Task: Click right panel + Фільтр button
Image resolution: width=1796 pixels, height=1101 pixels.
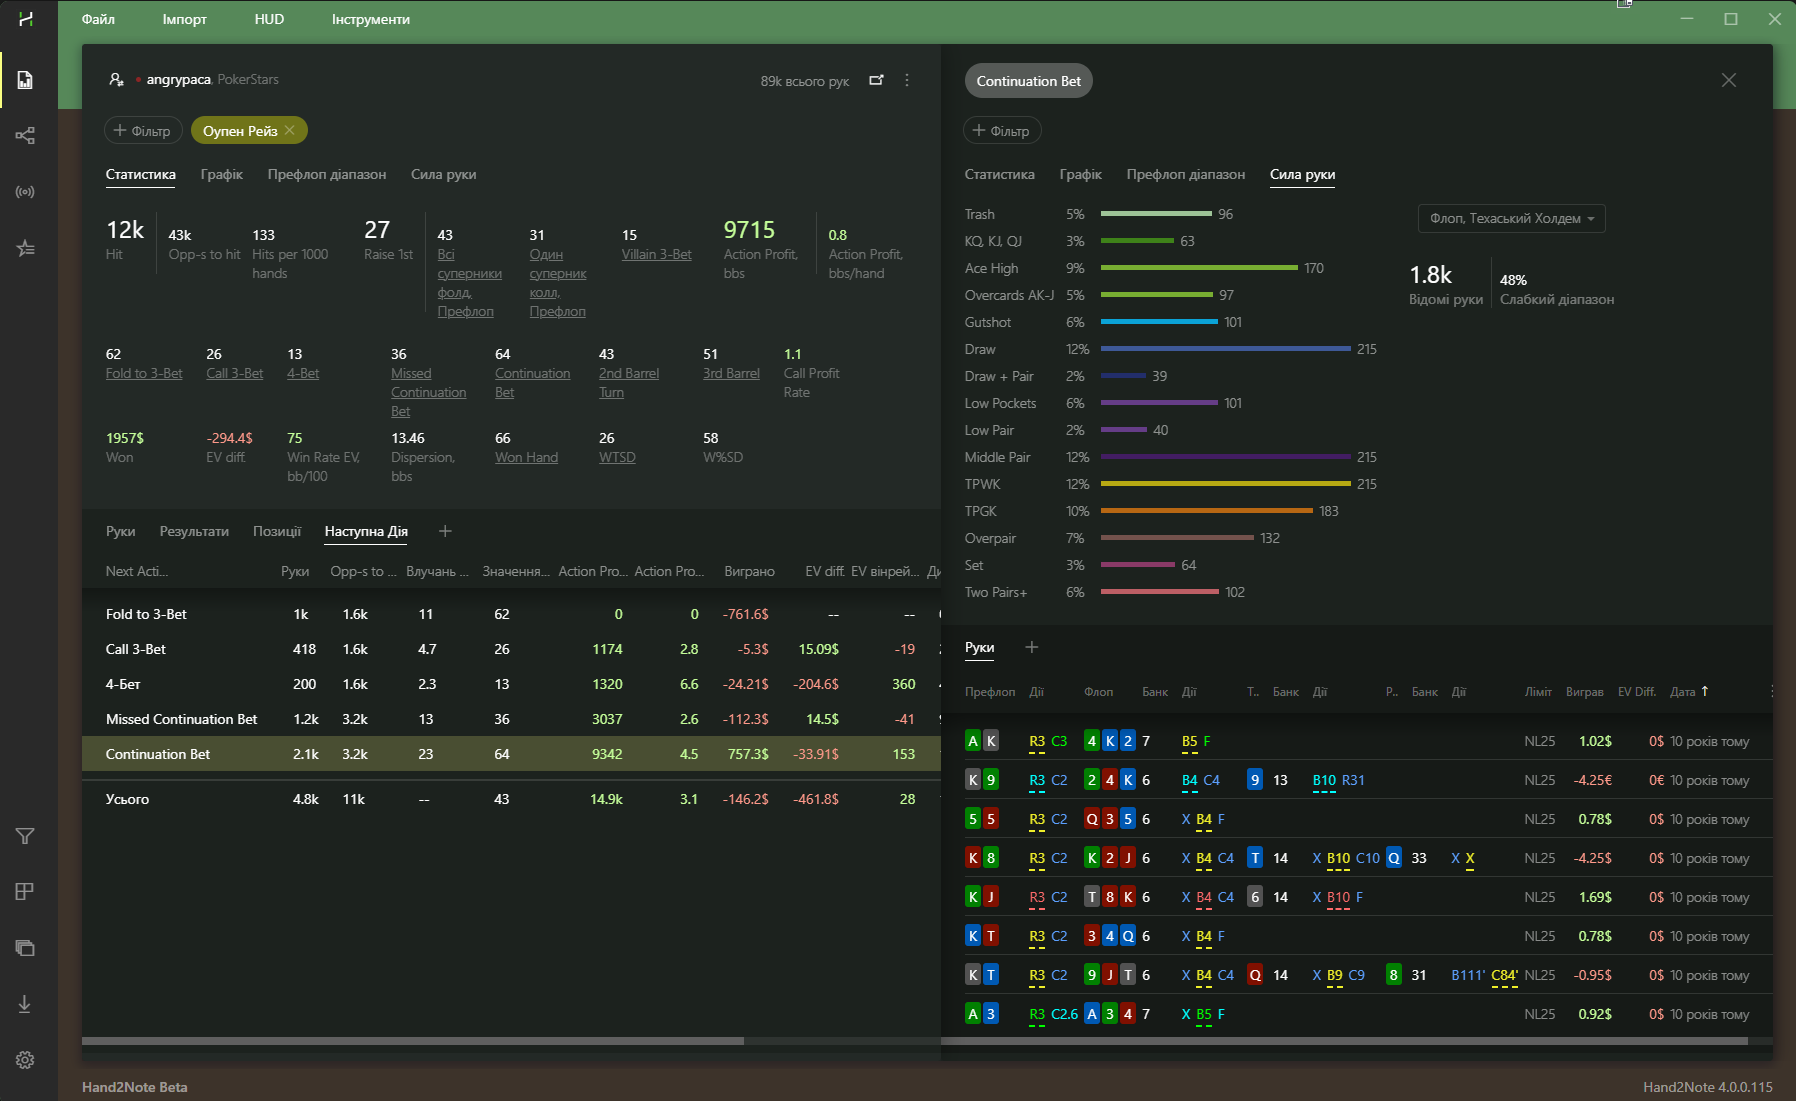Action: tap(1002, 130)
